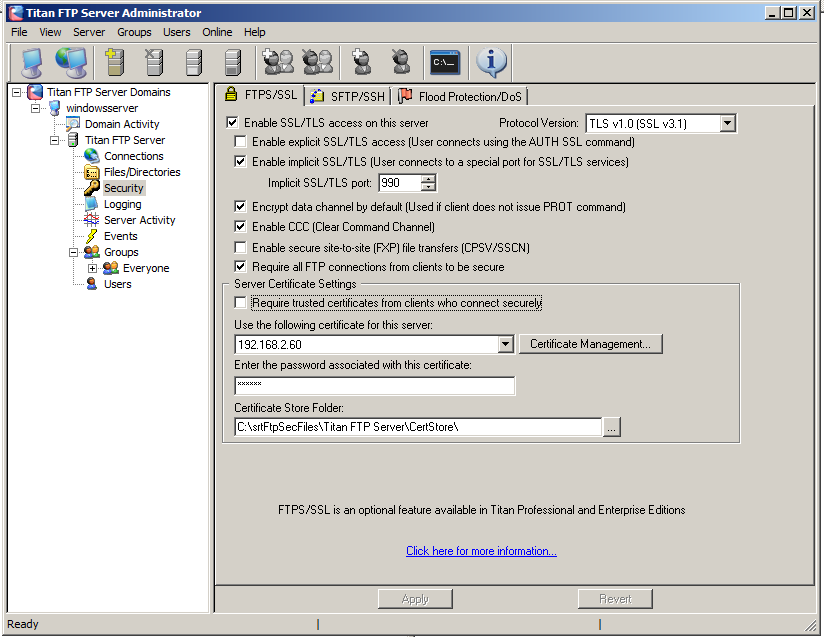824x637 pixels.
Task: Click the Security key icon in tree
Action: coord(92,188)
